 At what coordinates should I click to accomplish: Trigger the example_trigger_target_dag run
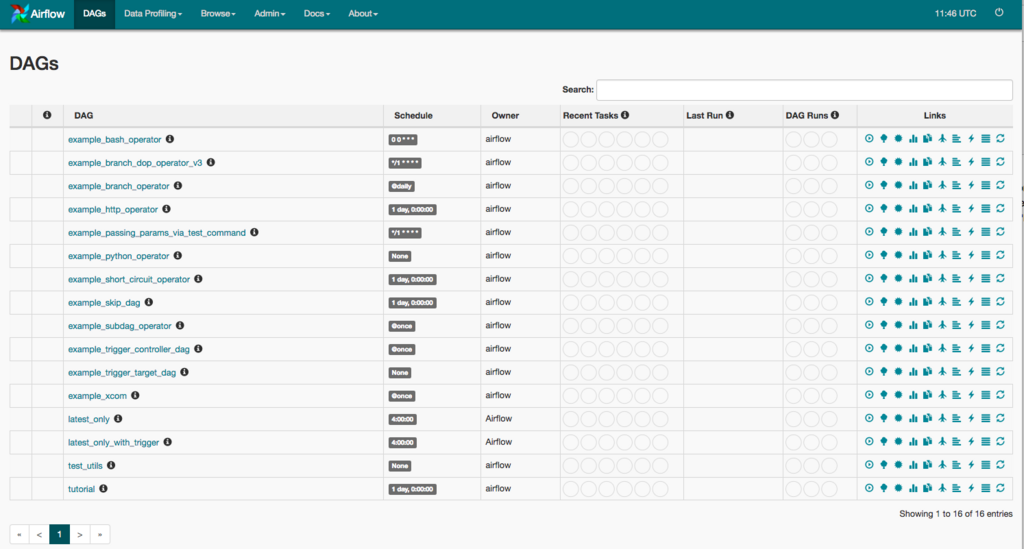click(x=869, y=372)
